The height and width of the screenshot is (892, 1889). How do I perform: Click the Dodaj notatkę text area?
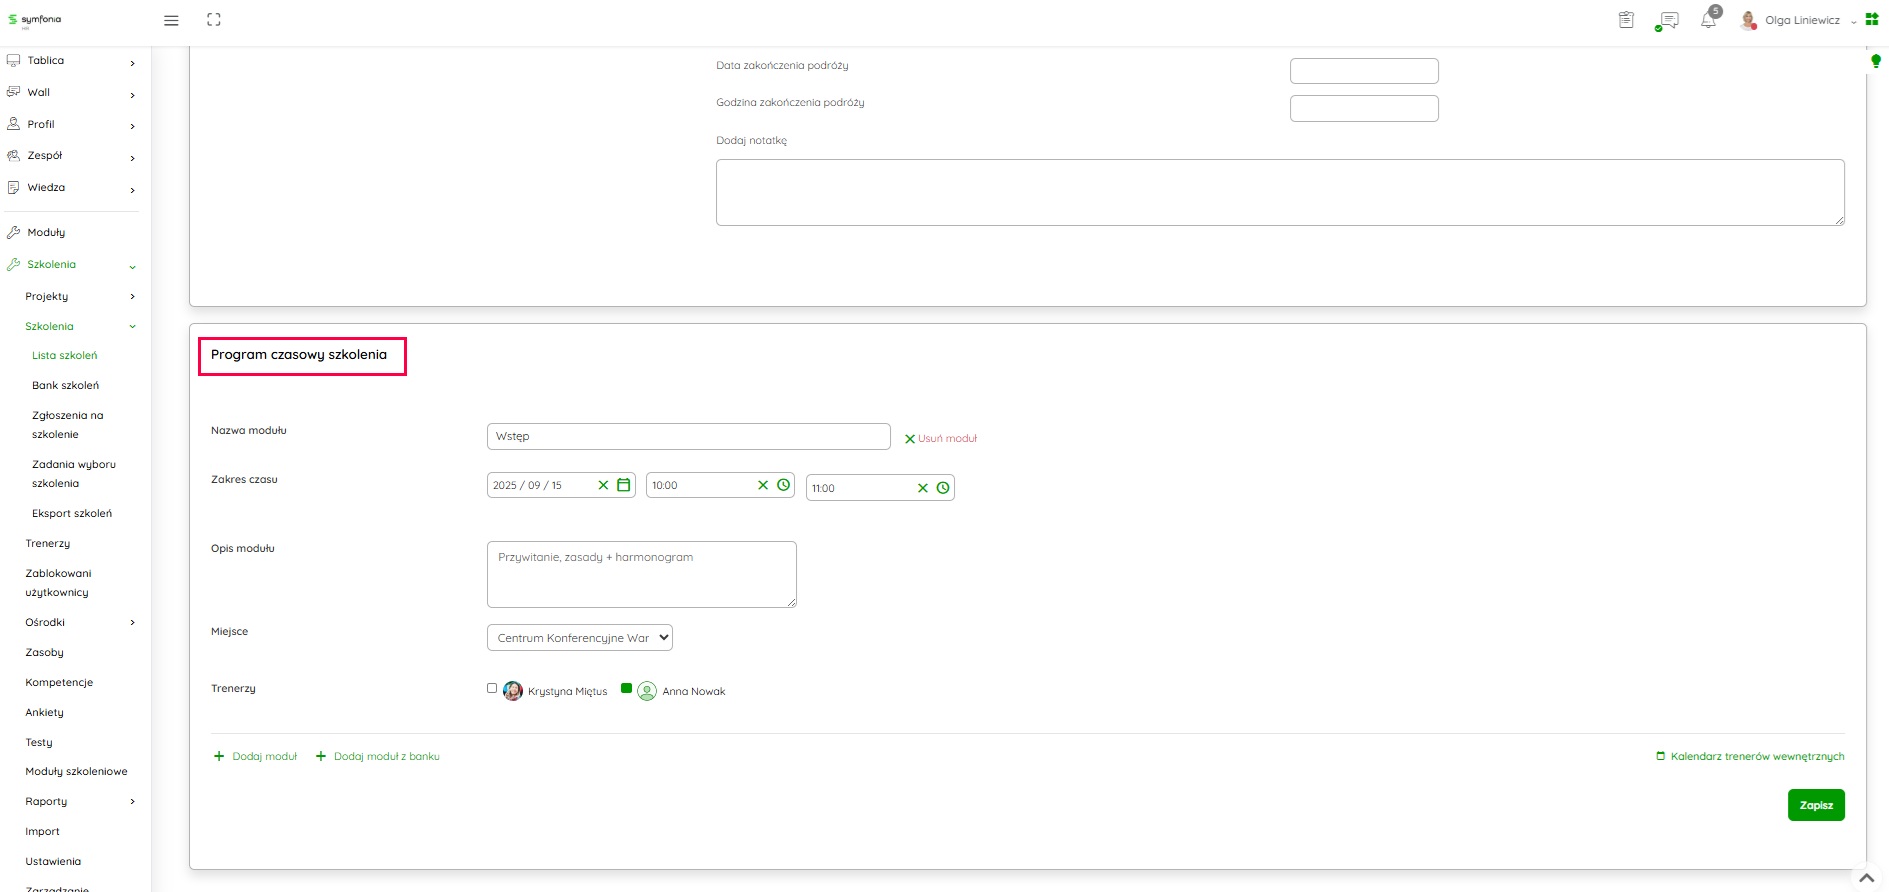(x=1279, y=192)
